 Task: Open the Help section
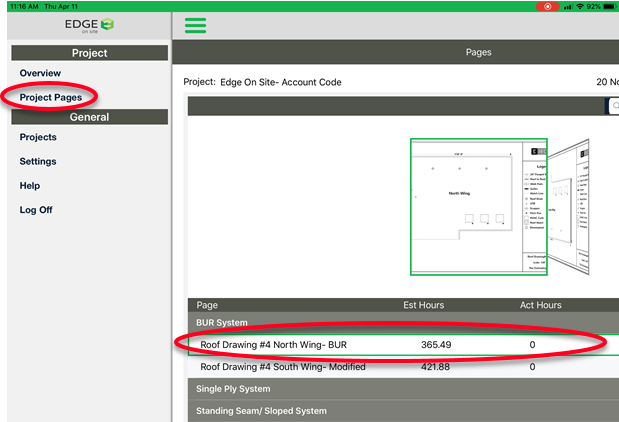click(x=30, y=186)
